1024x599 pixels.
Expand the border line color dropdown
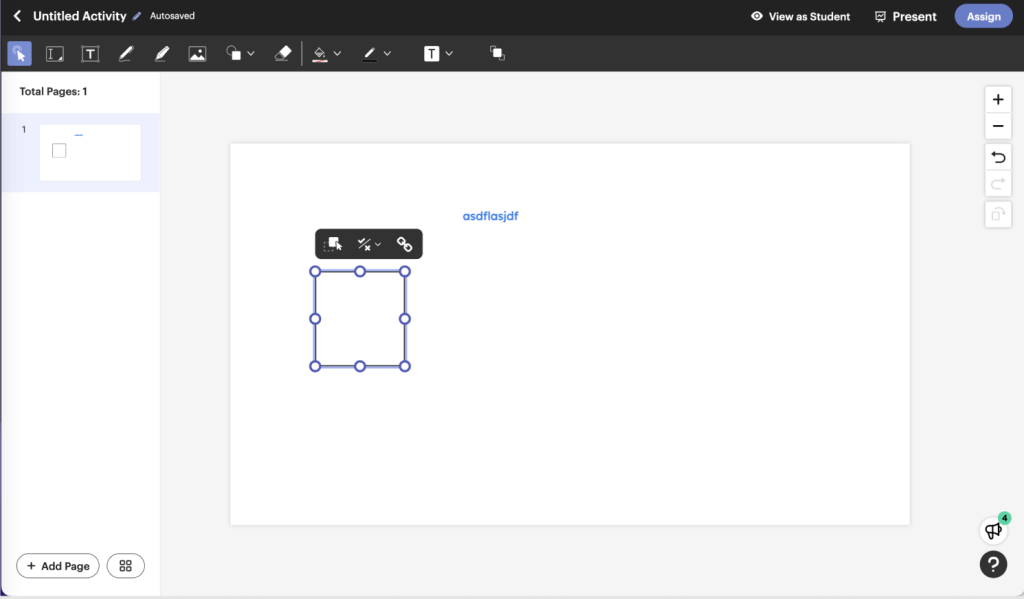coord(377,54)
